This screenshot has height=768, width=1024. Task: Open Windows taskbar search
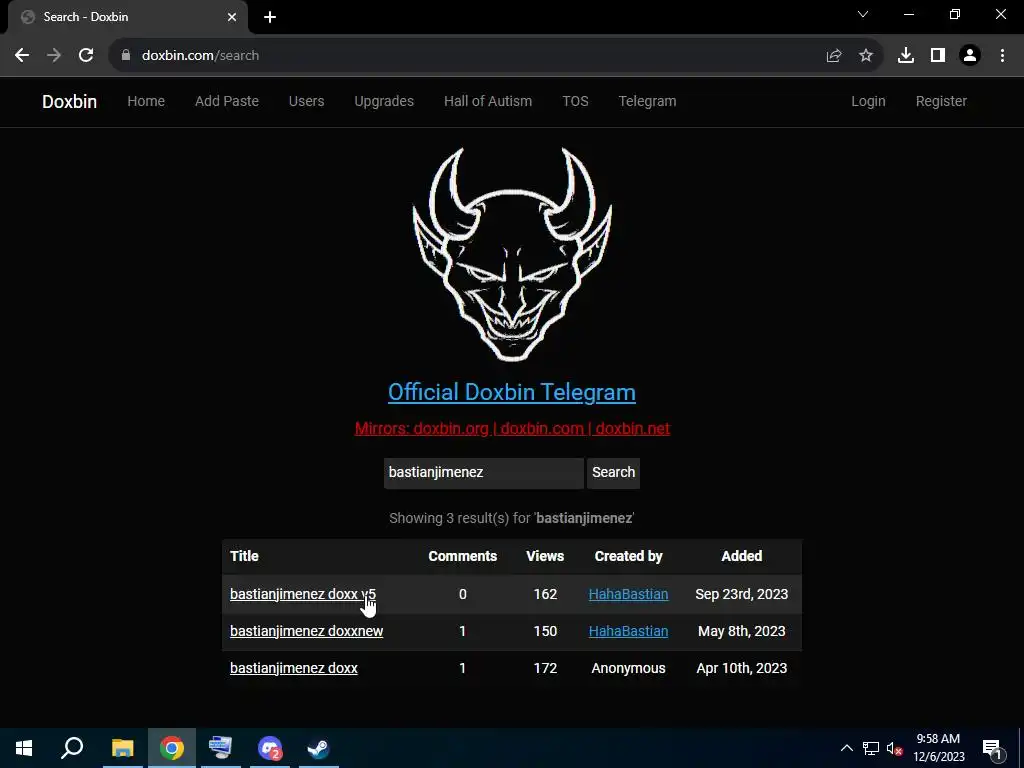point(72,748)
